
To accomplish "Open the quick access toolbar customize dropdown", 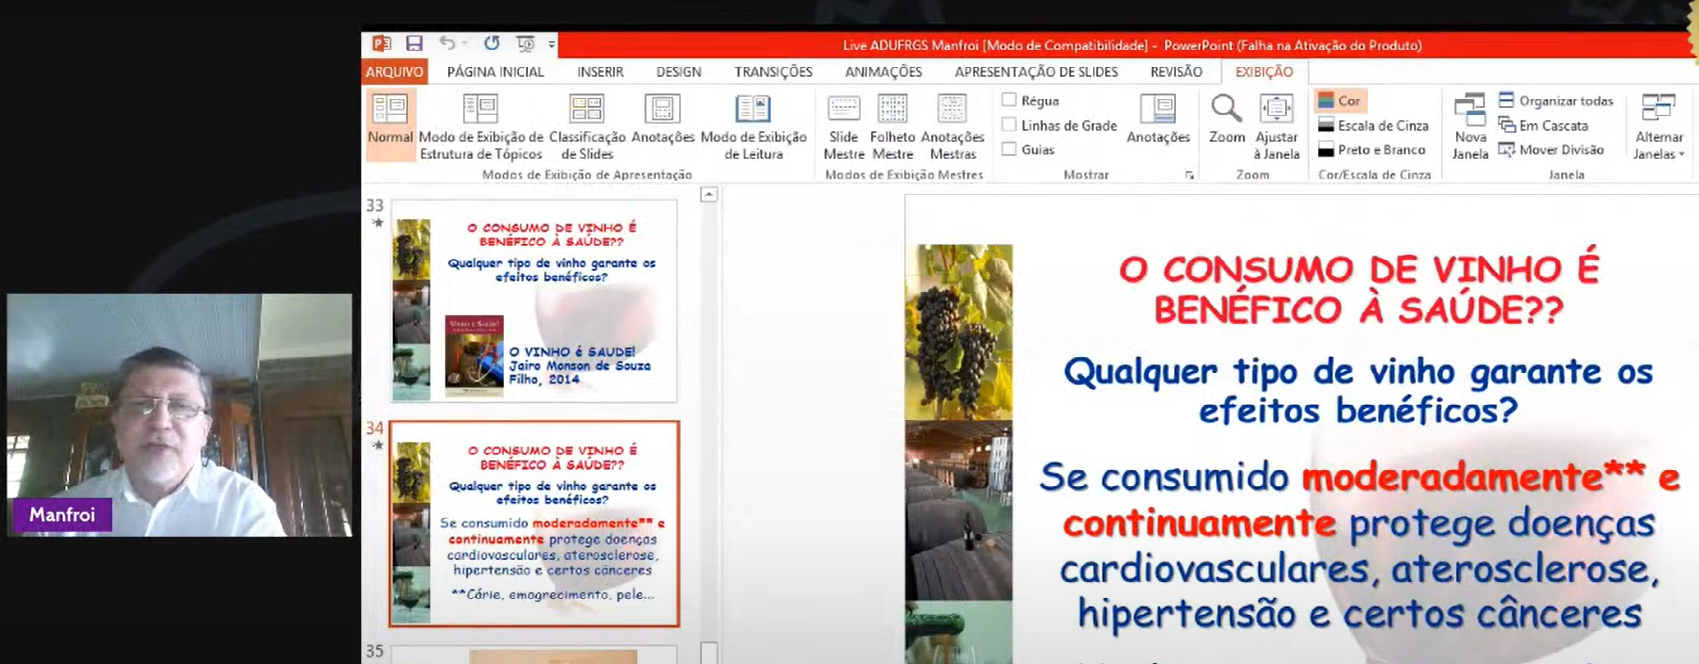I will tap(551, 45).
